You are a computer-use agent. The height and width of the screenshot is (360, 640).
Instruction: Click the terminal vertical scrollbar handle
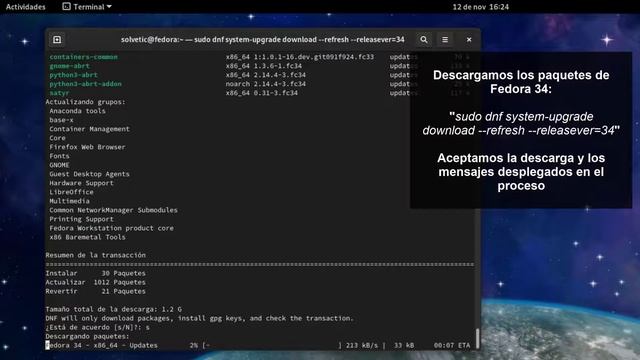pos(477,338)
